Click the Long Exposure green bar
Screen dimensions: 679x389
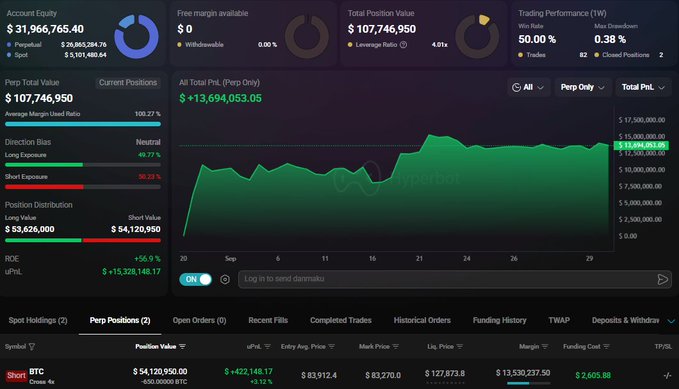pyautogui.click(x=44, y=165)
